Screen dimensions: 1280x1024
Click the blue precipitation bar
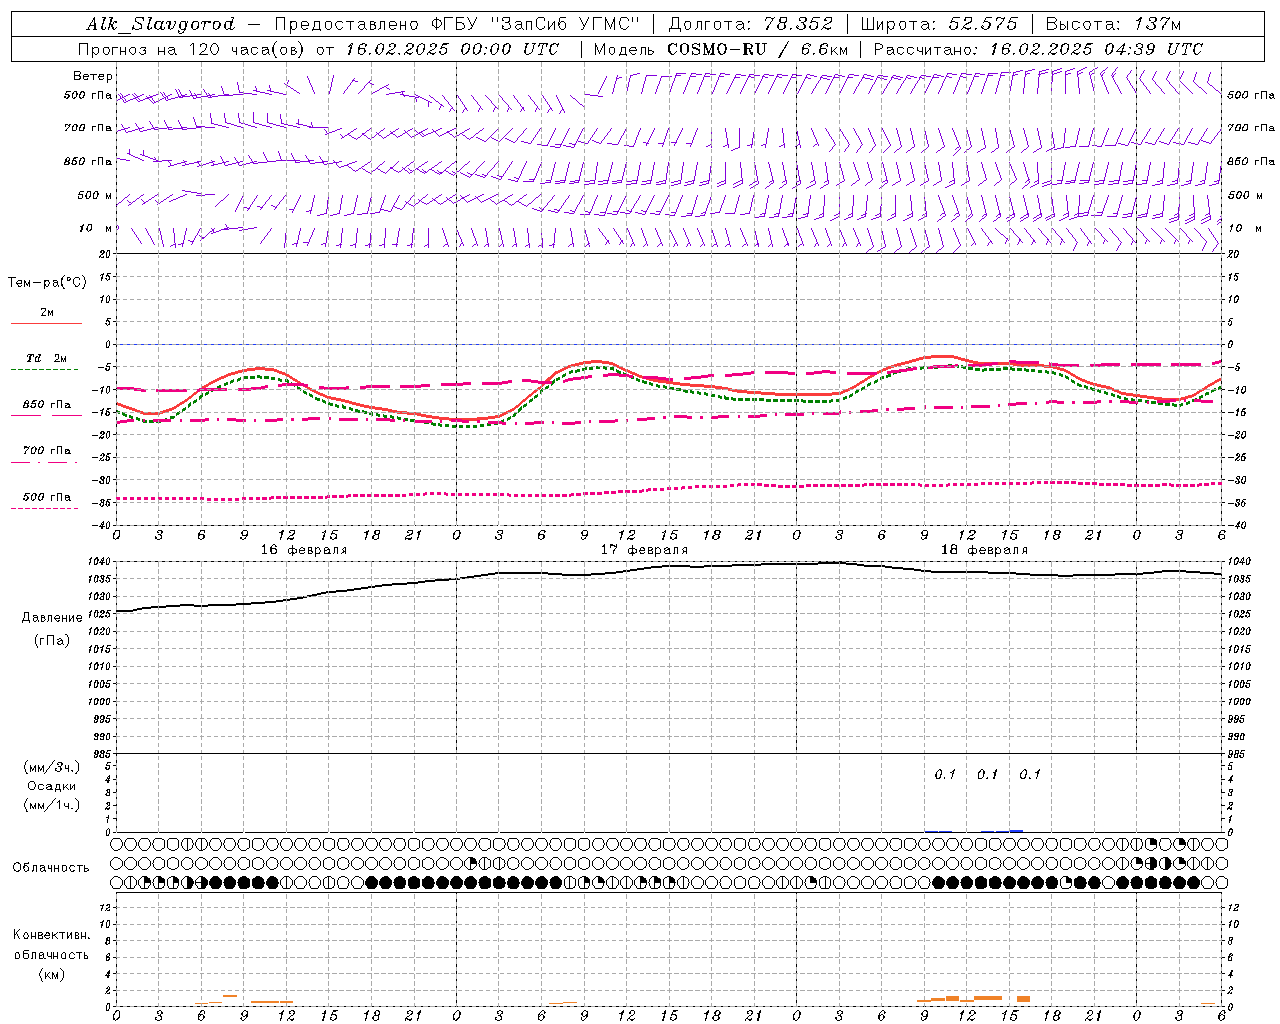1016,830
